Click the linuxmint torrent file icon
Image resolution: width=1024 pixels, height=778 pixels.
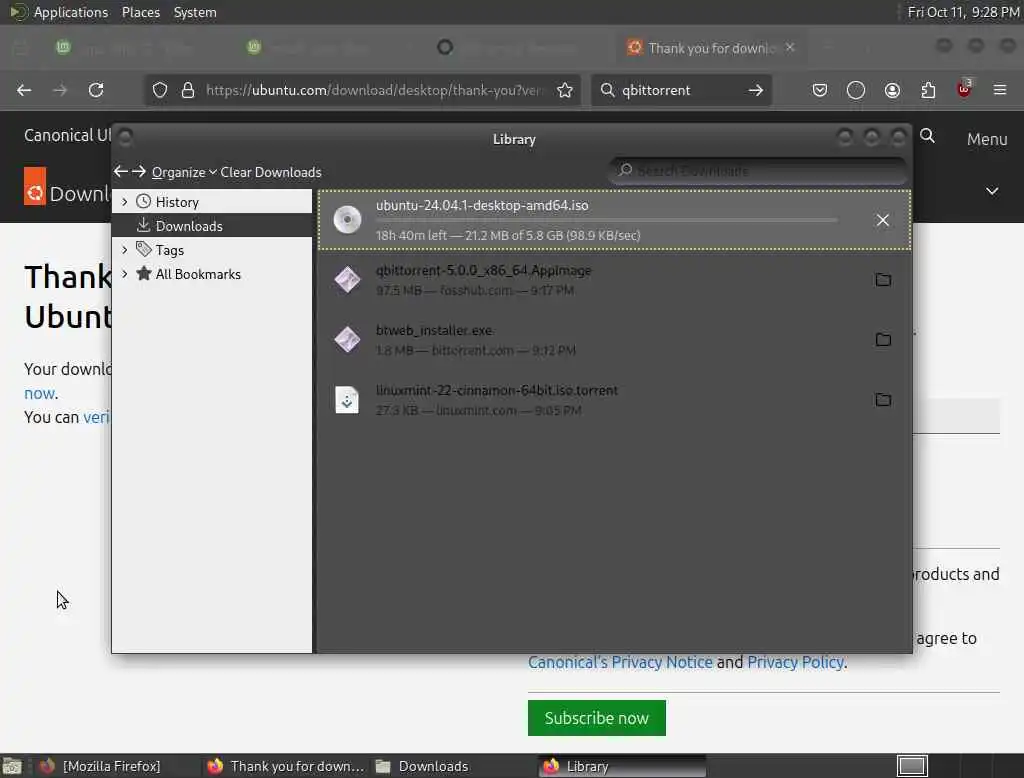pyautogui.click(x=347, y=400)
